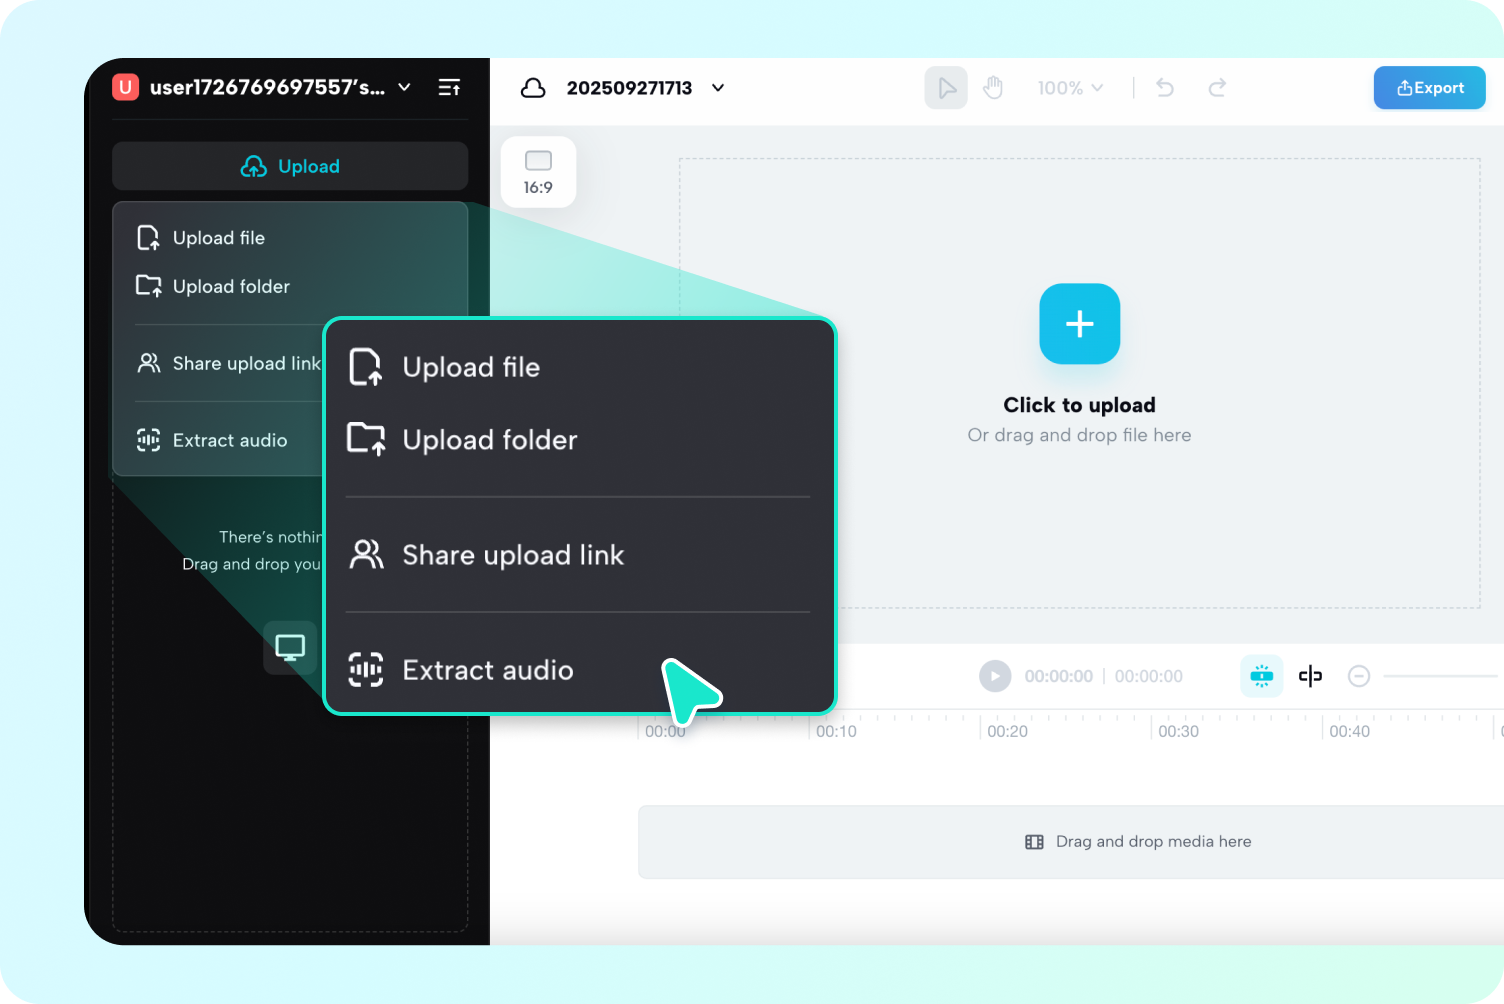
Task: Select Share upload link in the enlarged callout menu
Action: click(x=486, y=555)
